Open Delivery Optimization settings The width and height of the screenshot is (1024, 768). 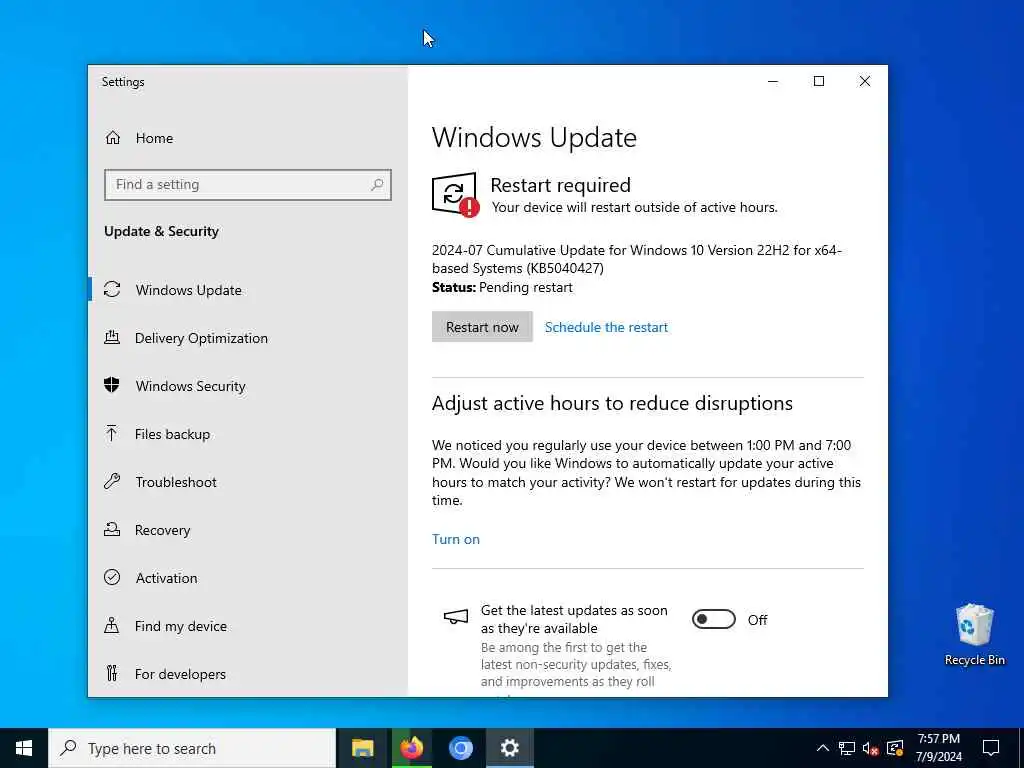[x=248, y=338]
